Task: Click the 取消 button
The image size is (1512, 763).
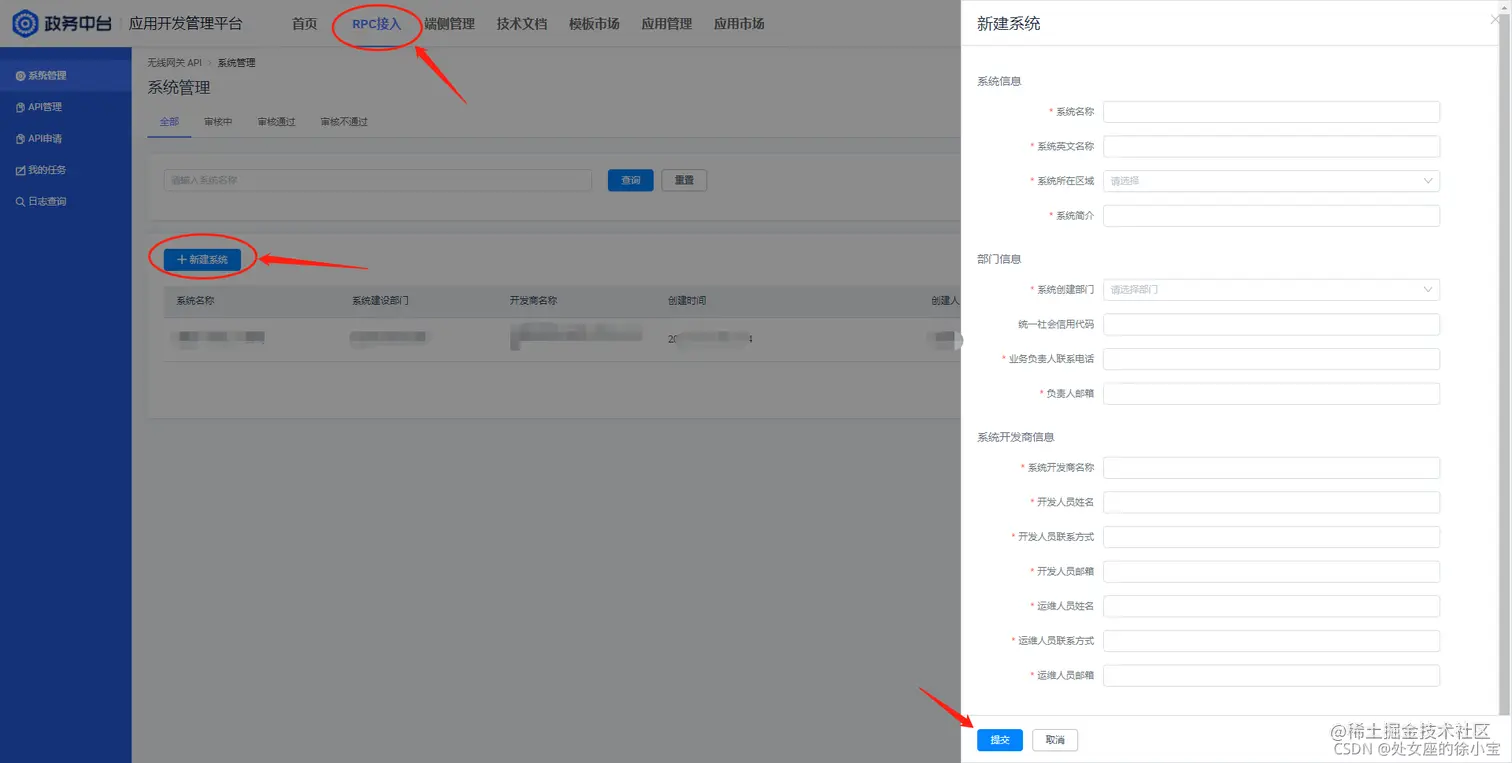Action: [x=1055, y=740]
